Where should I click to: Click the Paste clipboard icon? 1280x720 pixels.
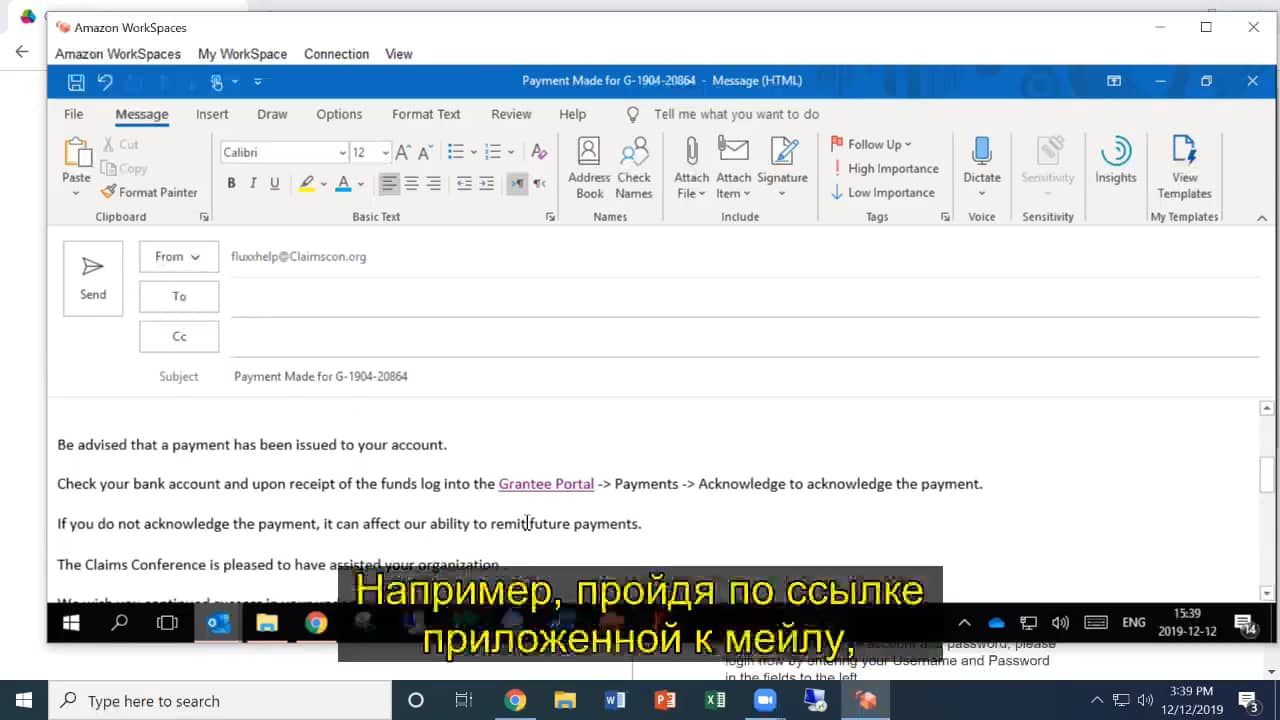point(76,153)
